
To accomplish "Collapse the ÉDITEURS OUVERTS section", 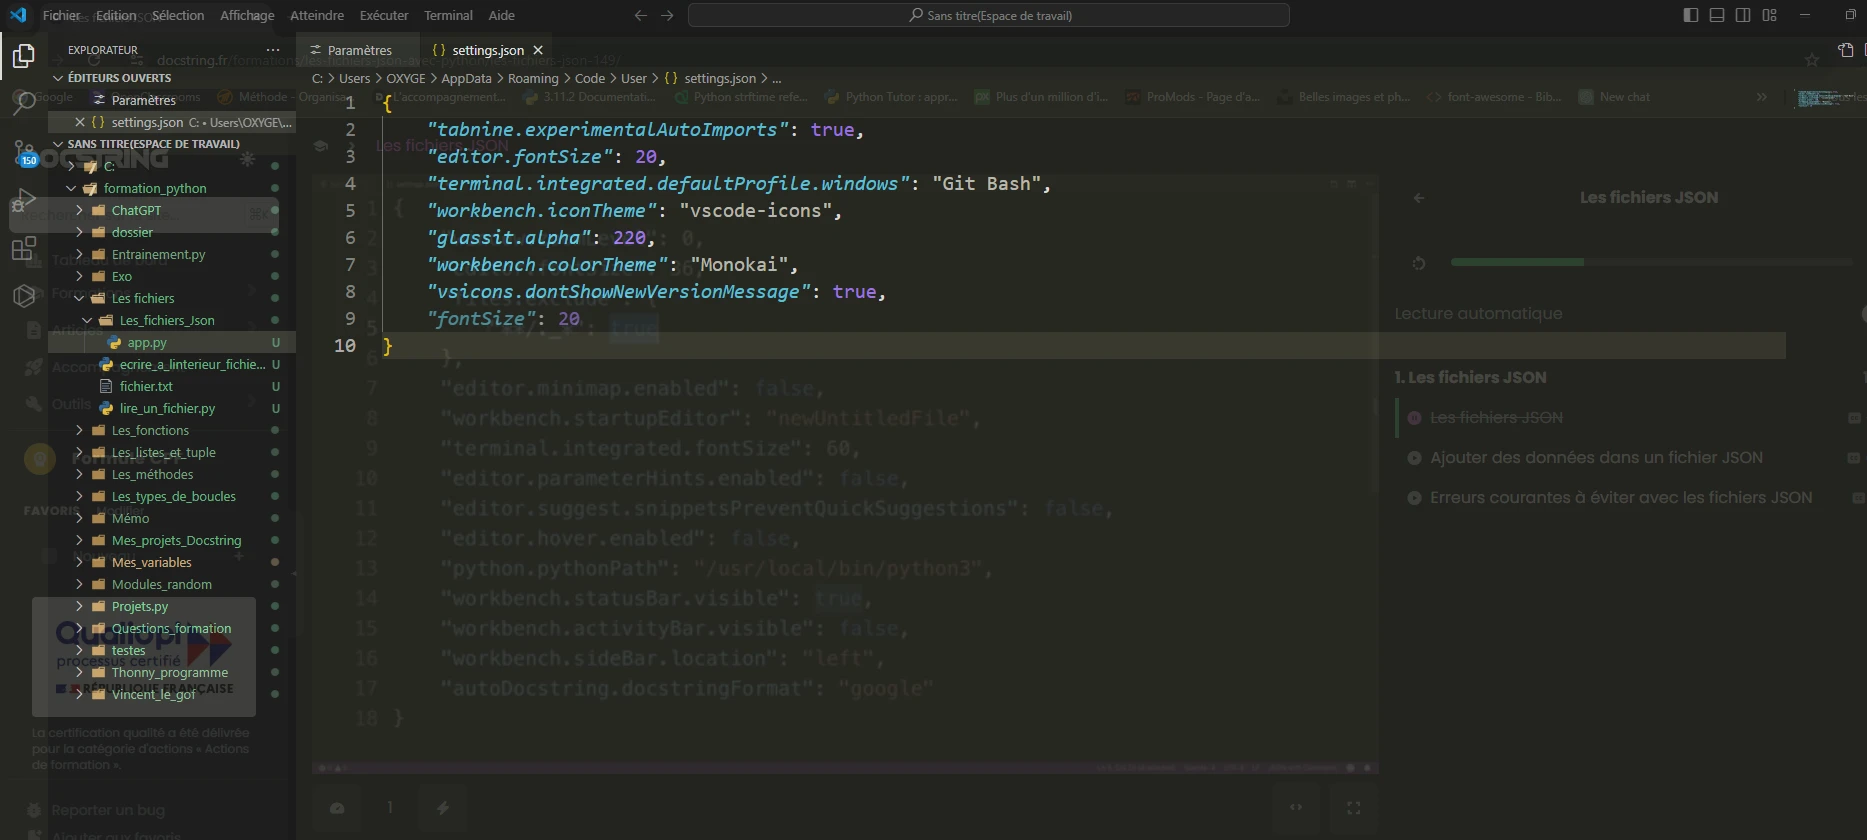I will [119, 78].
